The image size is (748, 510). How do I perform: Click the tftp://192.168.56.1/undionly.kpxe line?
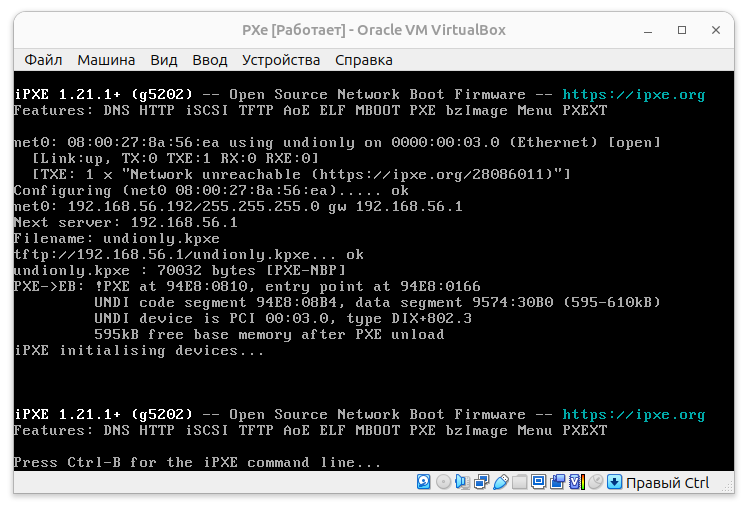pyautogui.click(x=189, y=255)
